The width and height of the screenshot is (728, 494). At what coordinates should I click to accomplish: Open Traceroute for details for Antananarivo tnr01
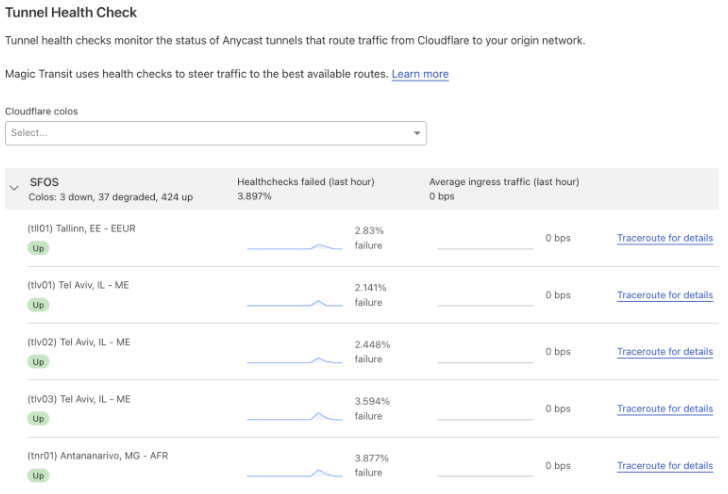(x=664, y=466)
